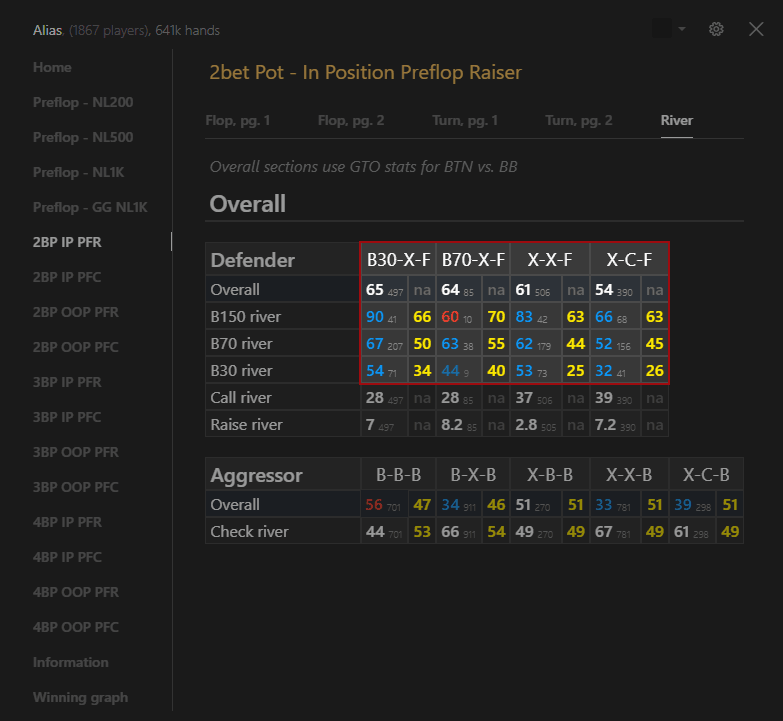Click the red 56 value in Aggressor Overall

tap(374, 504)
